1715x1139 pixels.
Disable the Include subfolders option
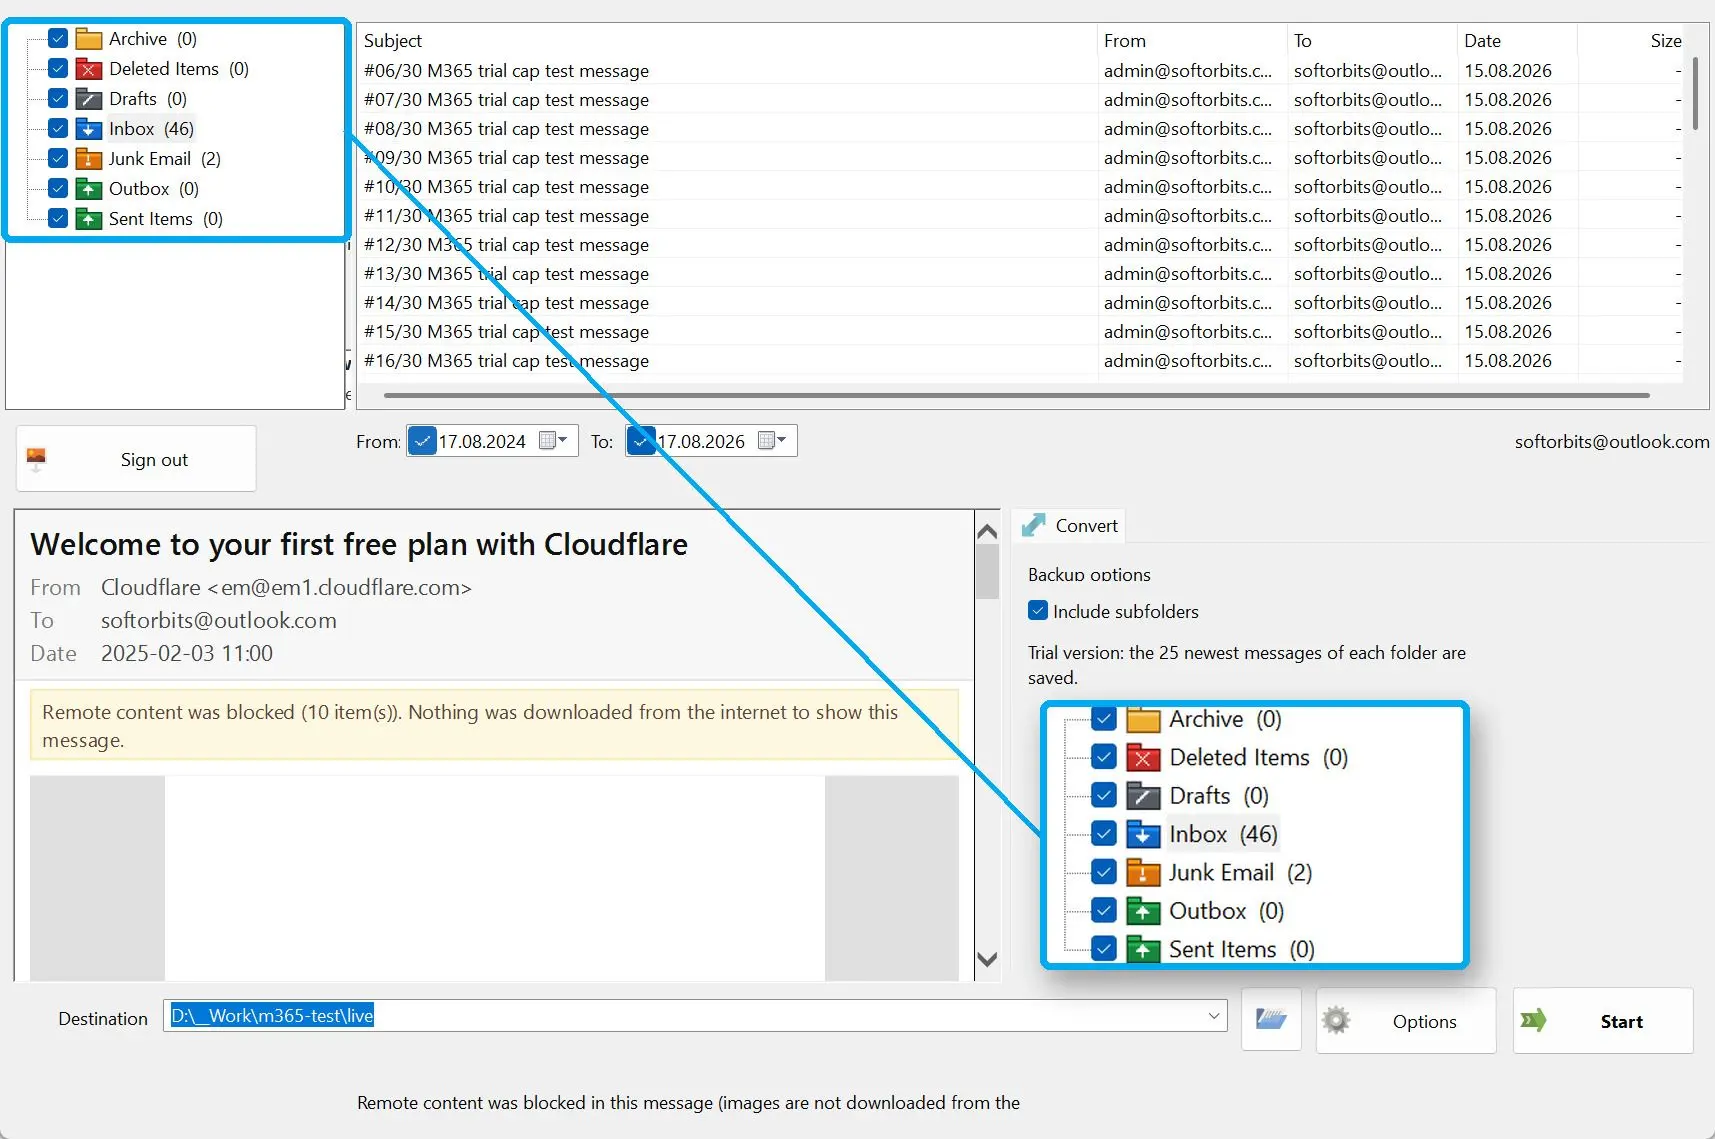[x=1038, y=611]
